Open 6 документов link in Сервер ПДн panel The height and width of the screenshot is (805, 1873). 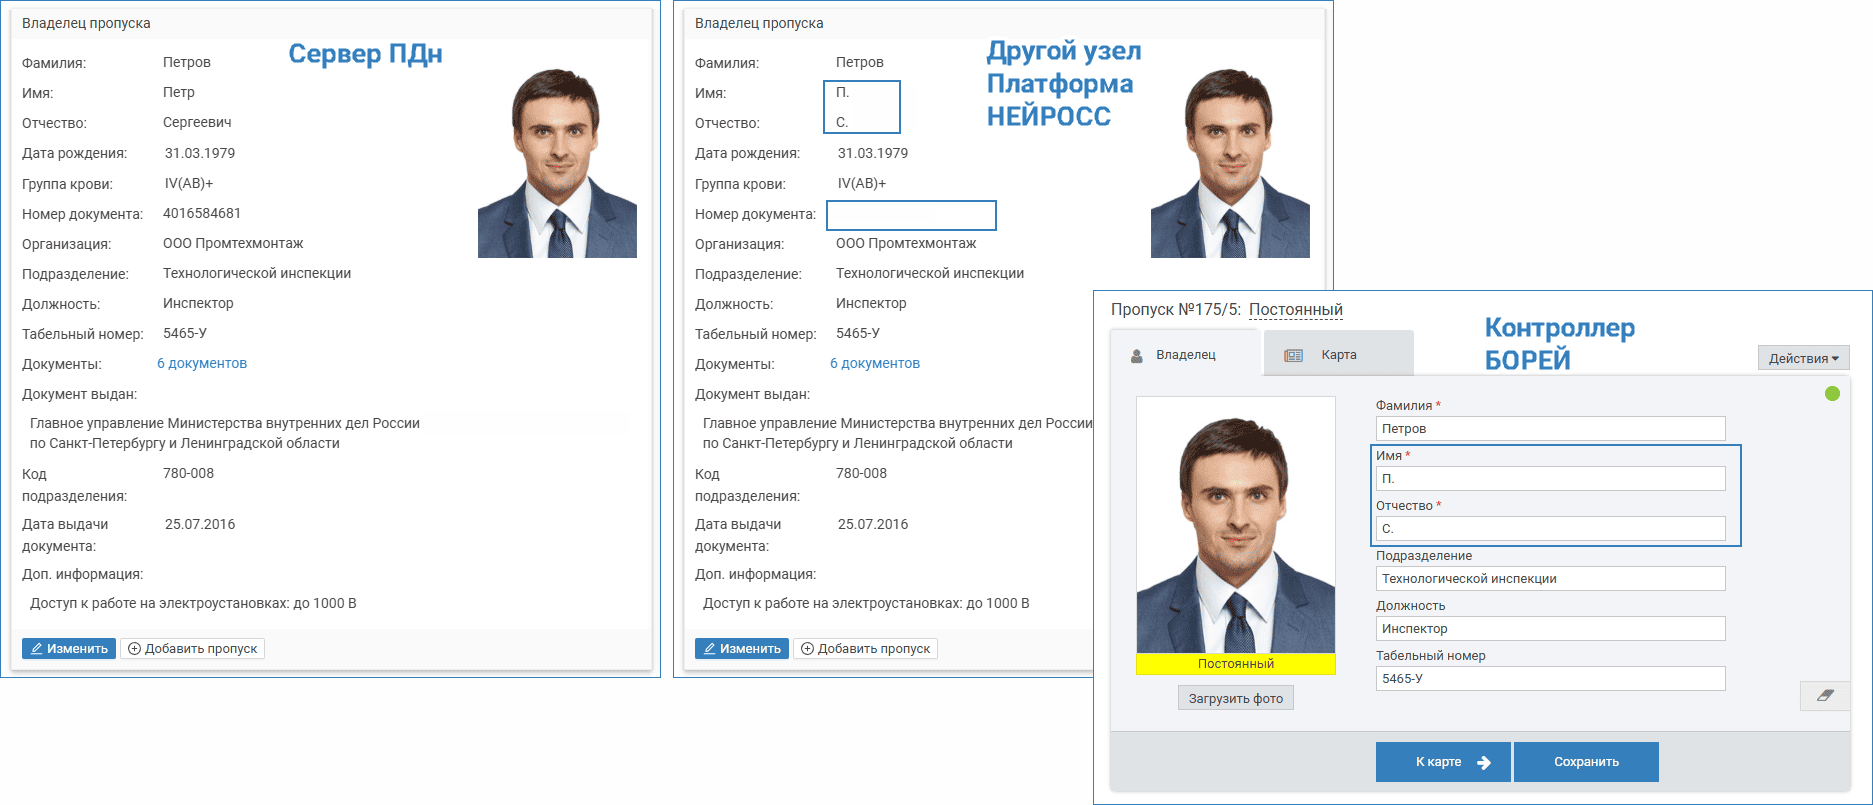pyautogui.click(x=202, y=364)
